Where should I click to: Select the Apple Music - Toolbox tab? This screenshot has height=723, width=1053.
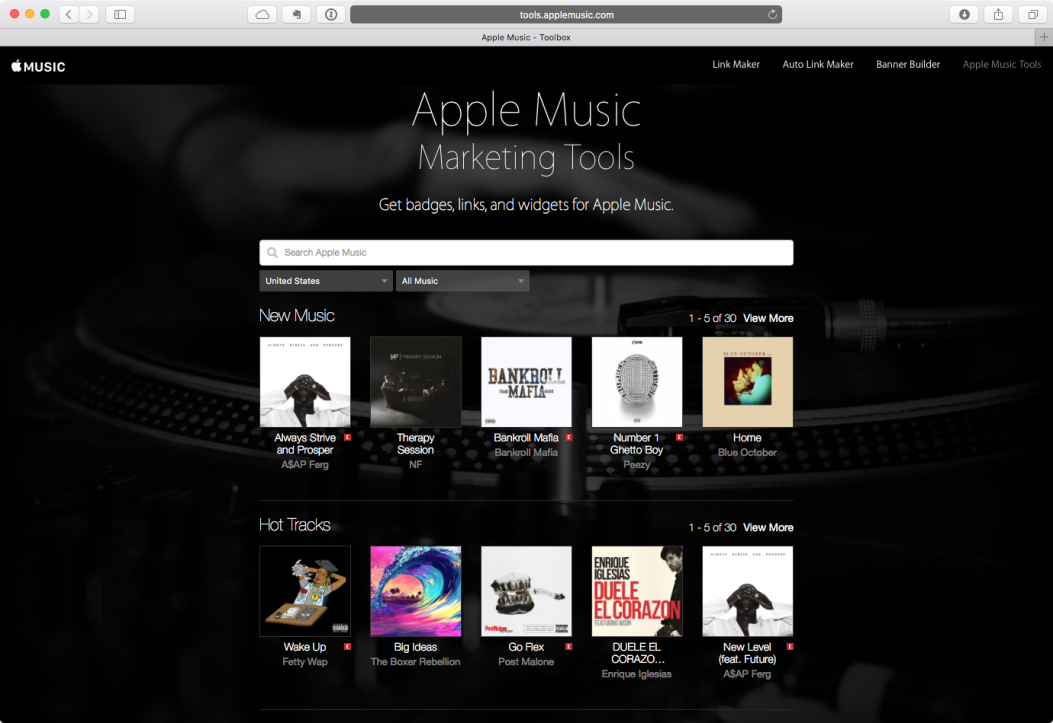click(x=526, y=37)
